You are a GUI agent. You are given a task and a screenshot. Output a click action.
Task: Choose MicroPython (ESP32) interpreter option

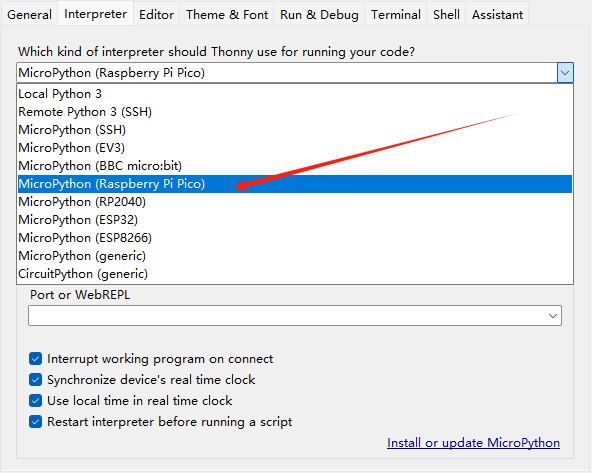[295, 220]
